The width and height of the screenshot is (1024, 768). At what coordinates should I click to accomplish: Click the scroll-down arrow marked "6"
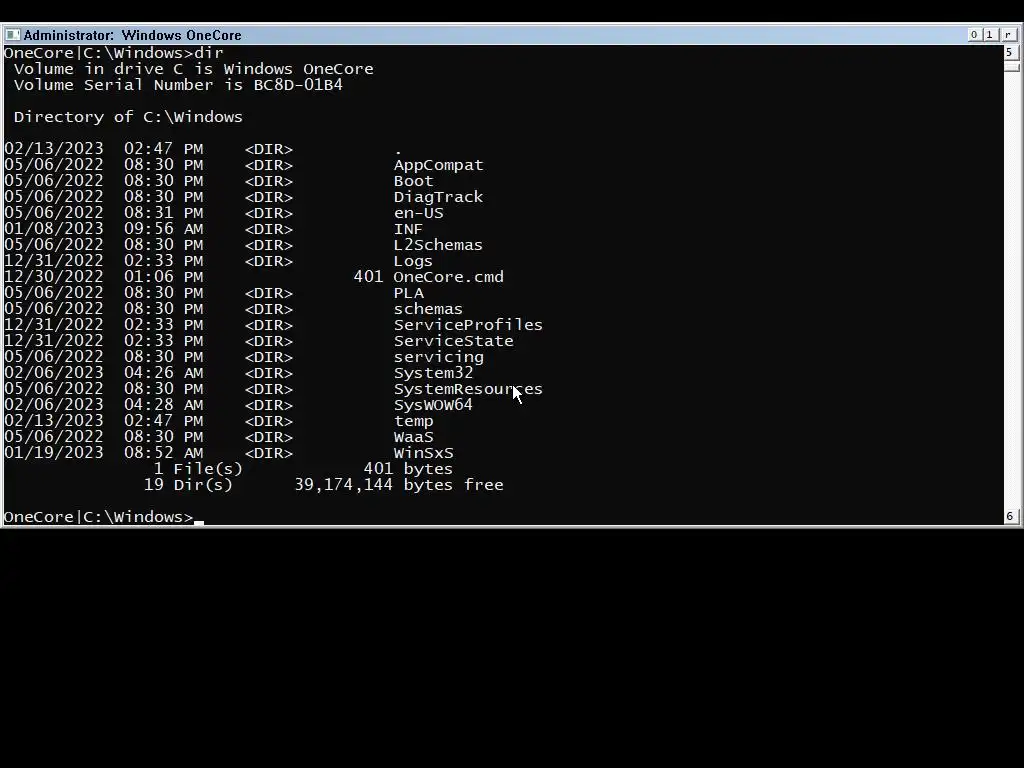click(1010, 516)
